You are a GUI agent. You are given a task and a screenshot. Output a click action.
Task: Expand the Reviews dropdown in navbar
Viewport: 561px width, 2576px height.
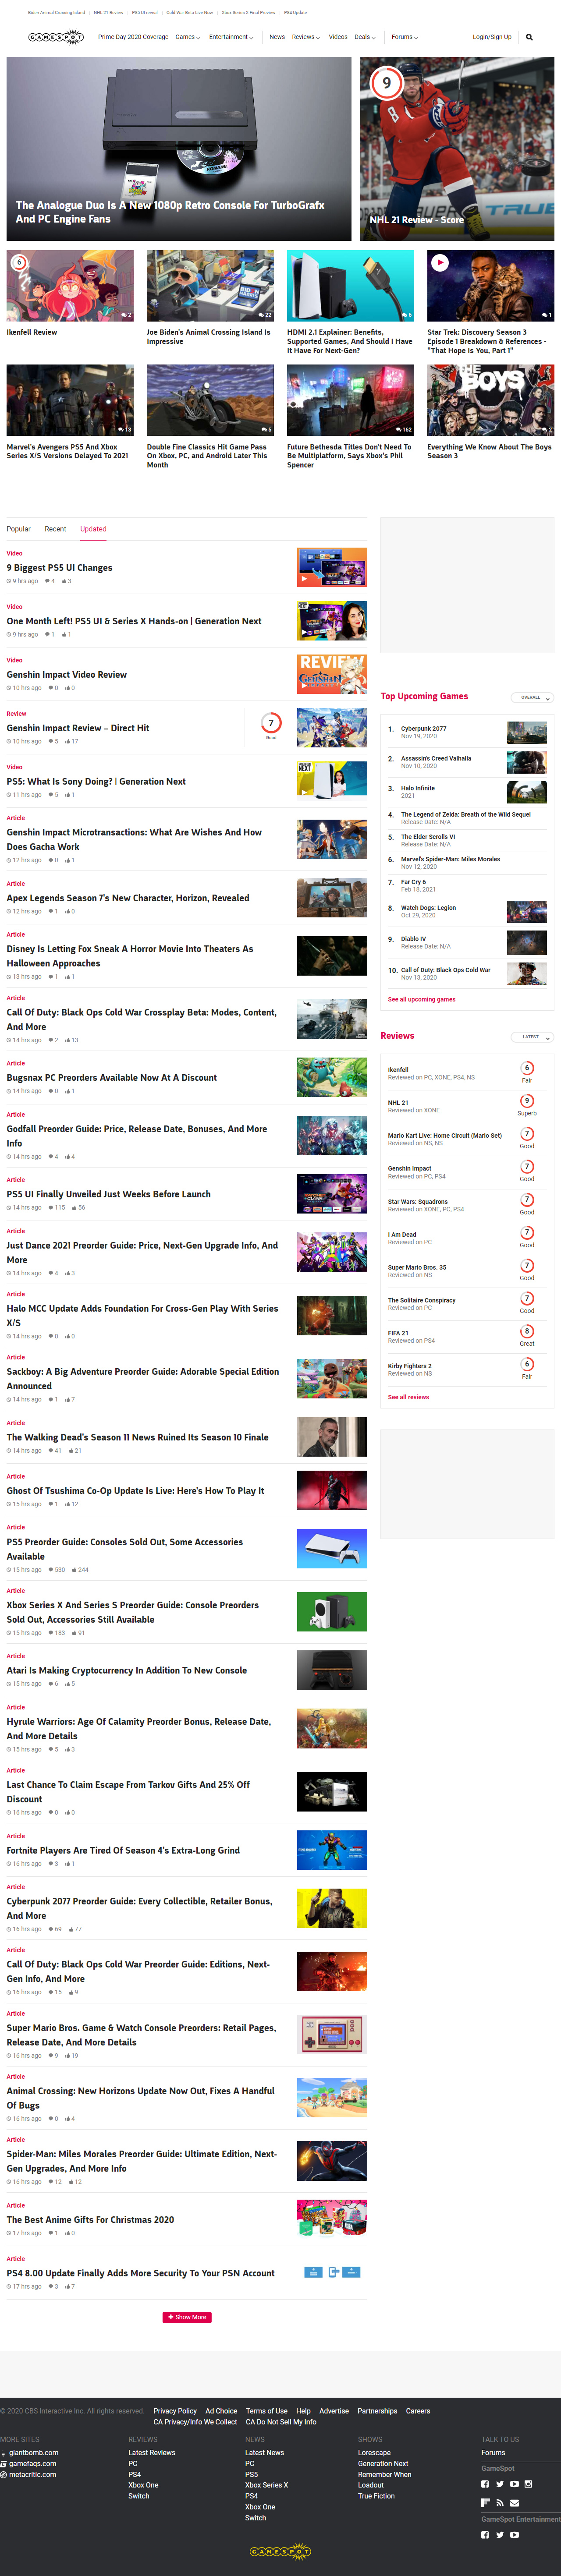click(x=306, y=37)
